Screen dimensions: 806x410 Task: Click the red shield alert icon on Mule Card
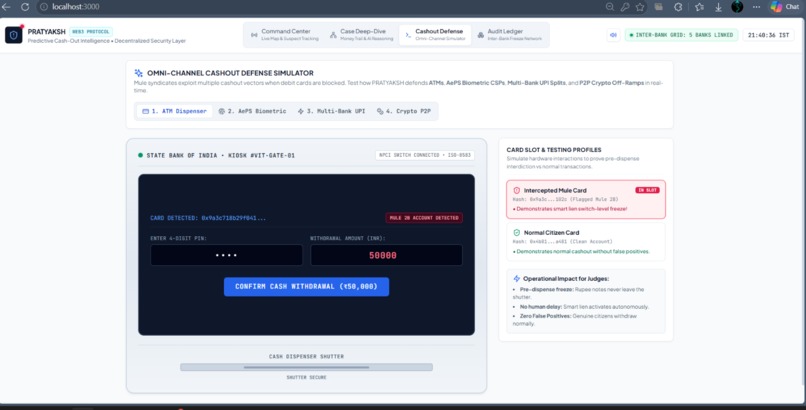click(517, 190)
